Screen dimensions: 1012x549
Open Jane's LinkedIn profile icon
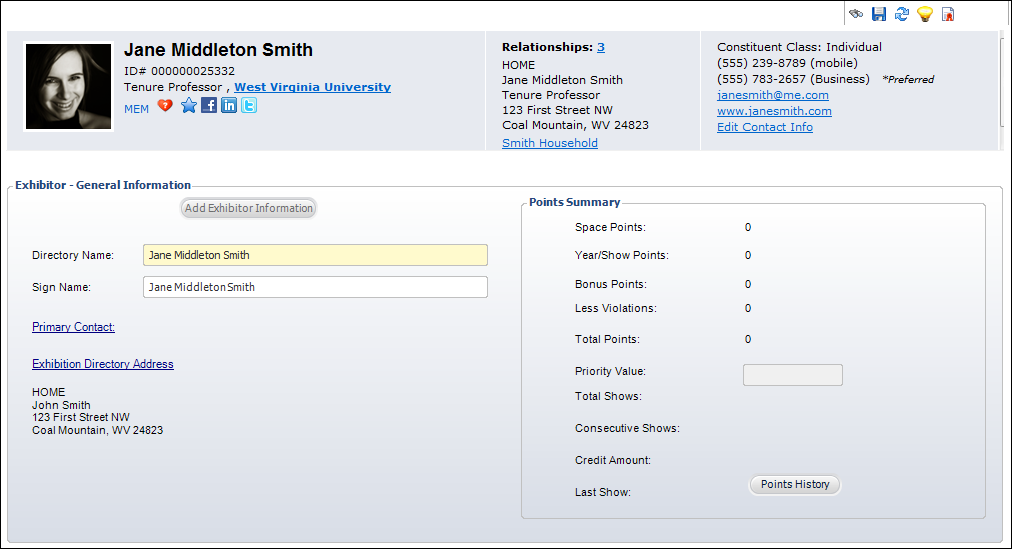pos(228,105)
